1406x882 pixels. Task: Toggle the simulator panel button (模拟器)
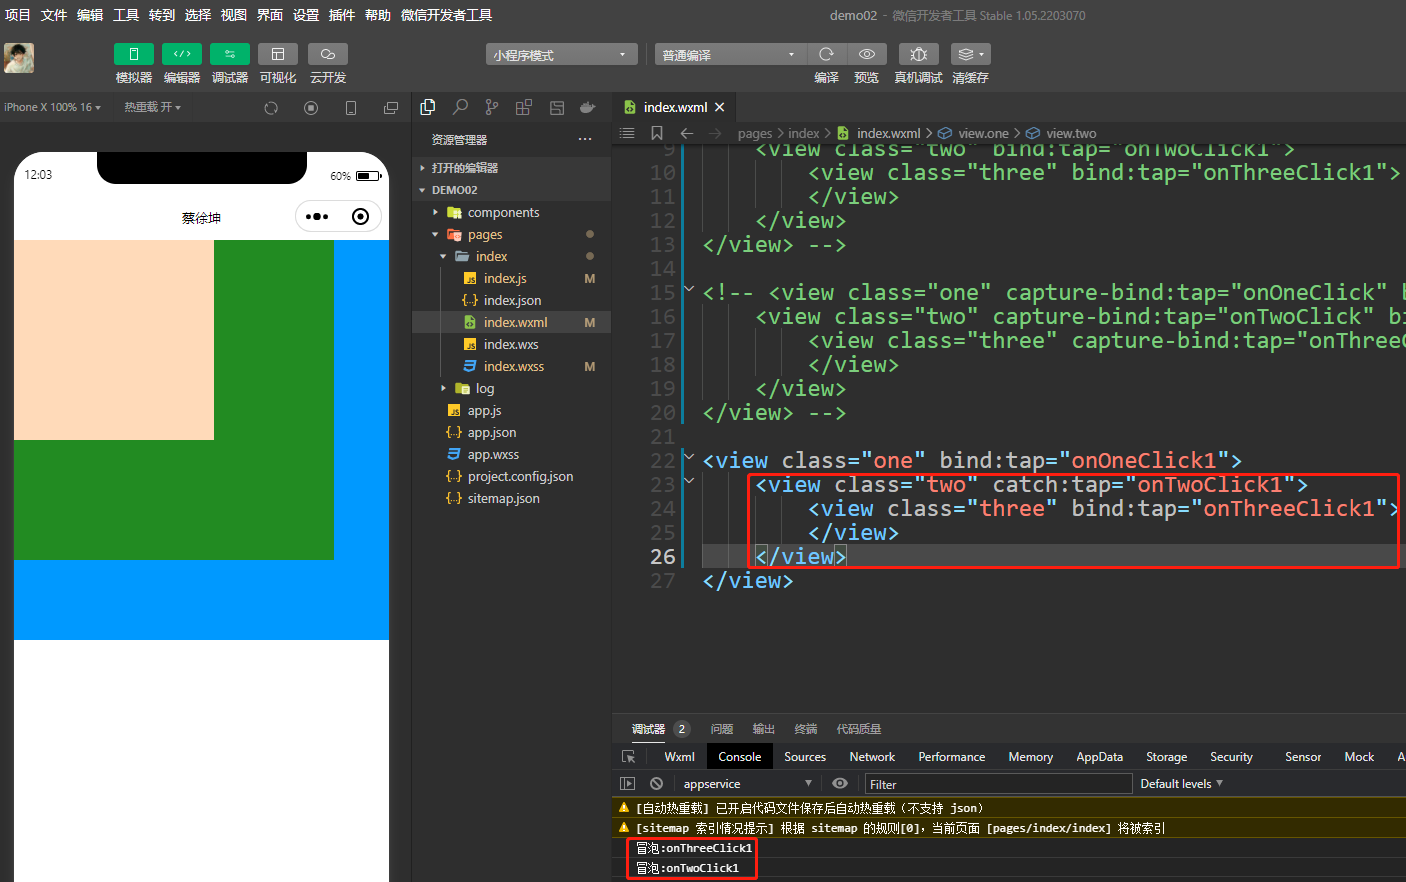[x=134, y=54]
